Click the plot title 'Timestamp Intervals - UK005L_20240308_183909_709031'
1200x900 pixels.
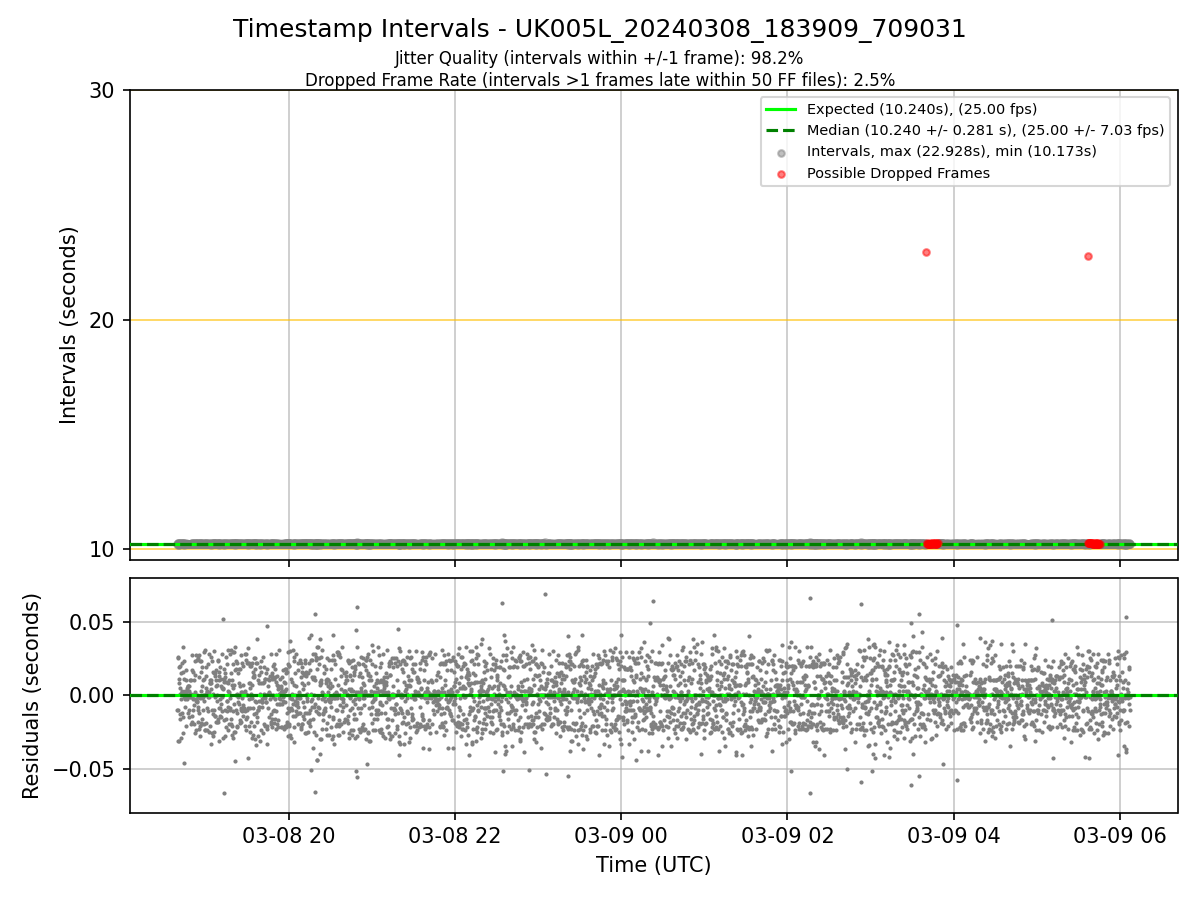[599, 29]
